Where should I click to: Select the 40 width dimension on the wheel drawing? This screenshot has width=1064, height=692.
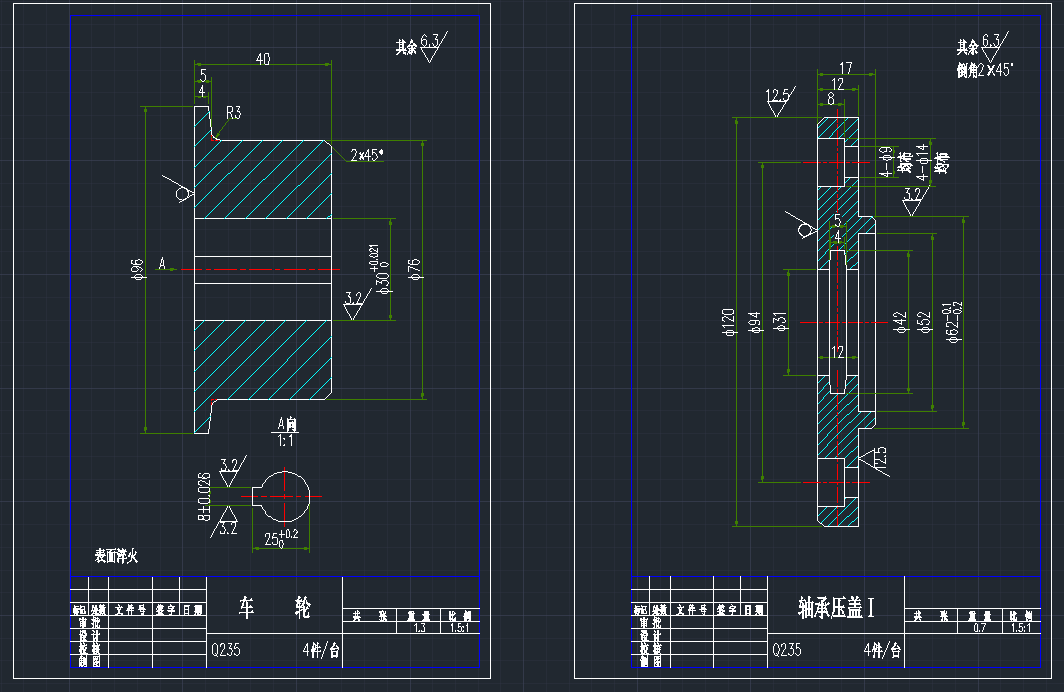(263, 60)
